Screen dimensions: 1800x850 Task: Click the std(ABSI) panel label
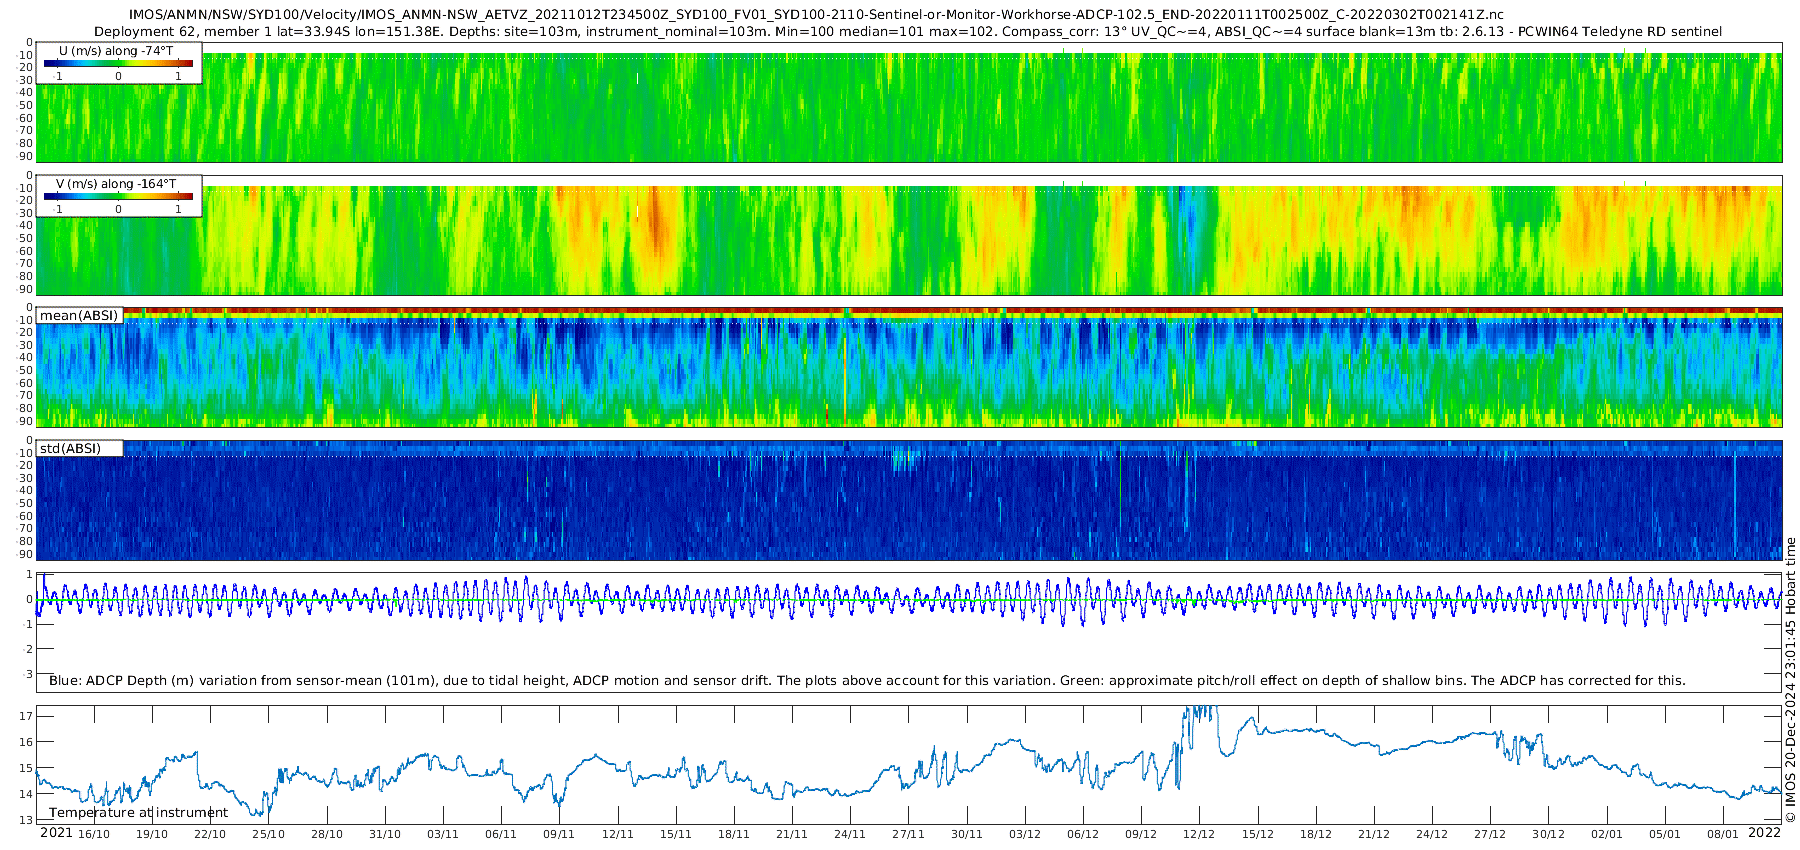(70, 449)
